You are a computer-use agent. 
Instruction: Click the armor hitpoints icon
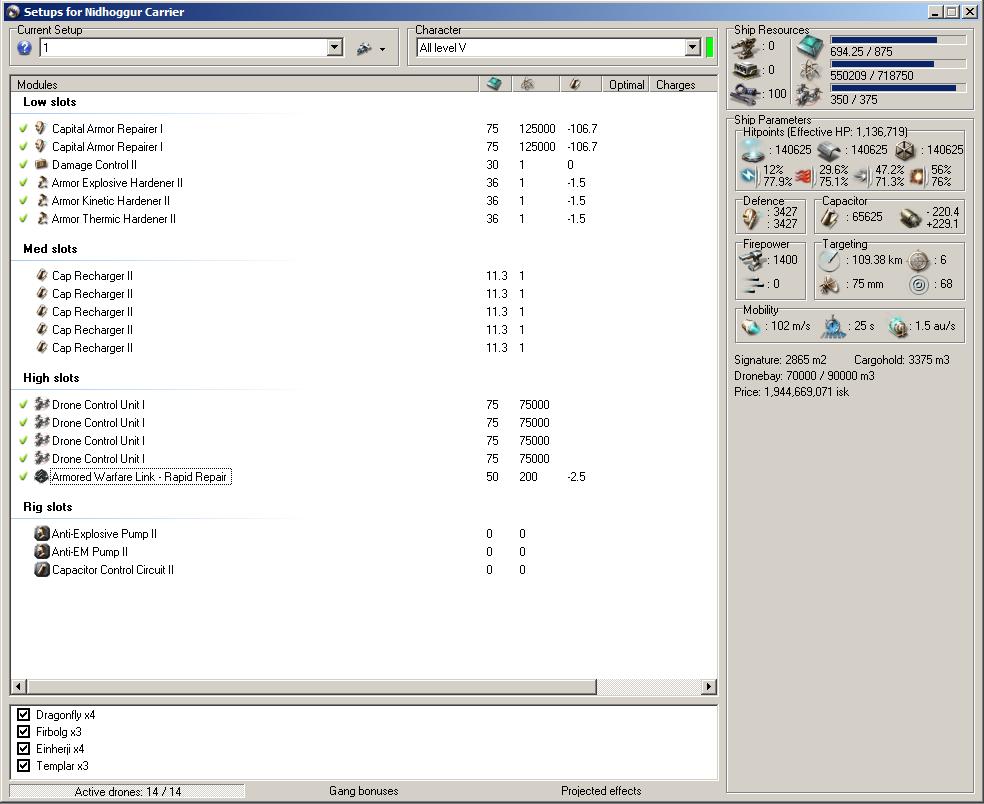point(829,151)
